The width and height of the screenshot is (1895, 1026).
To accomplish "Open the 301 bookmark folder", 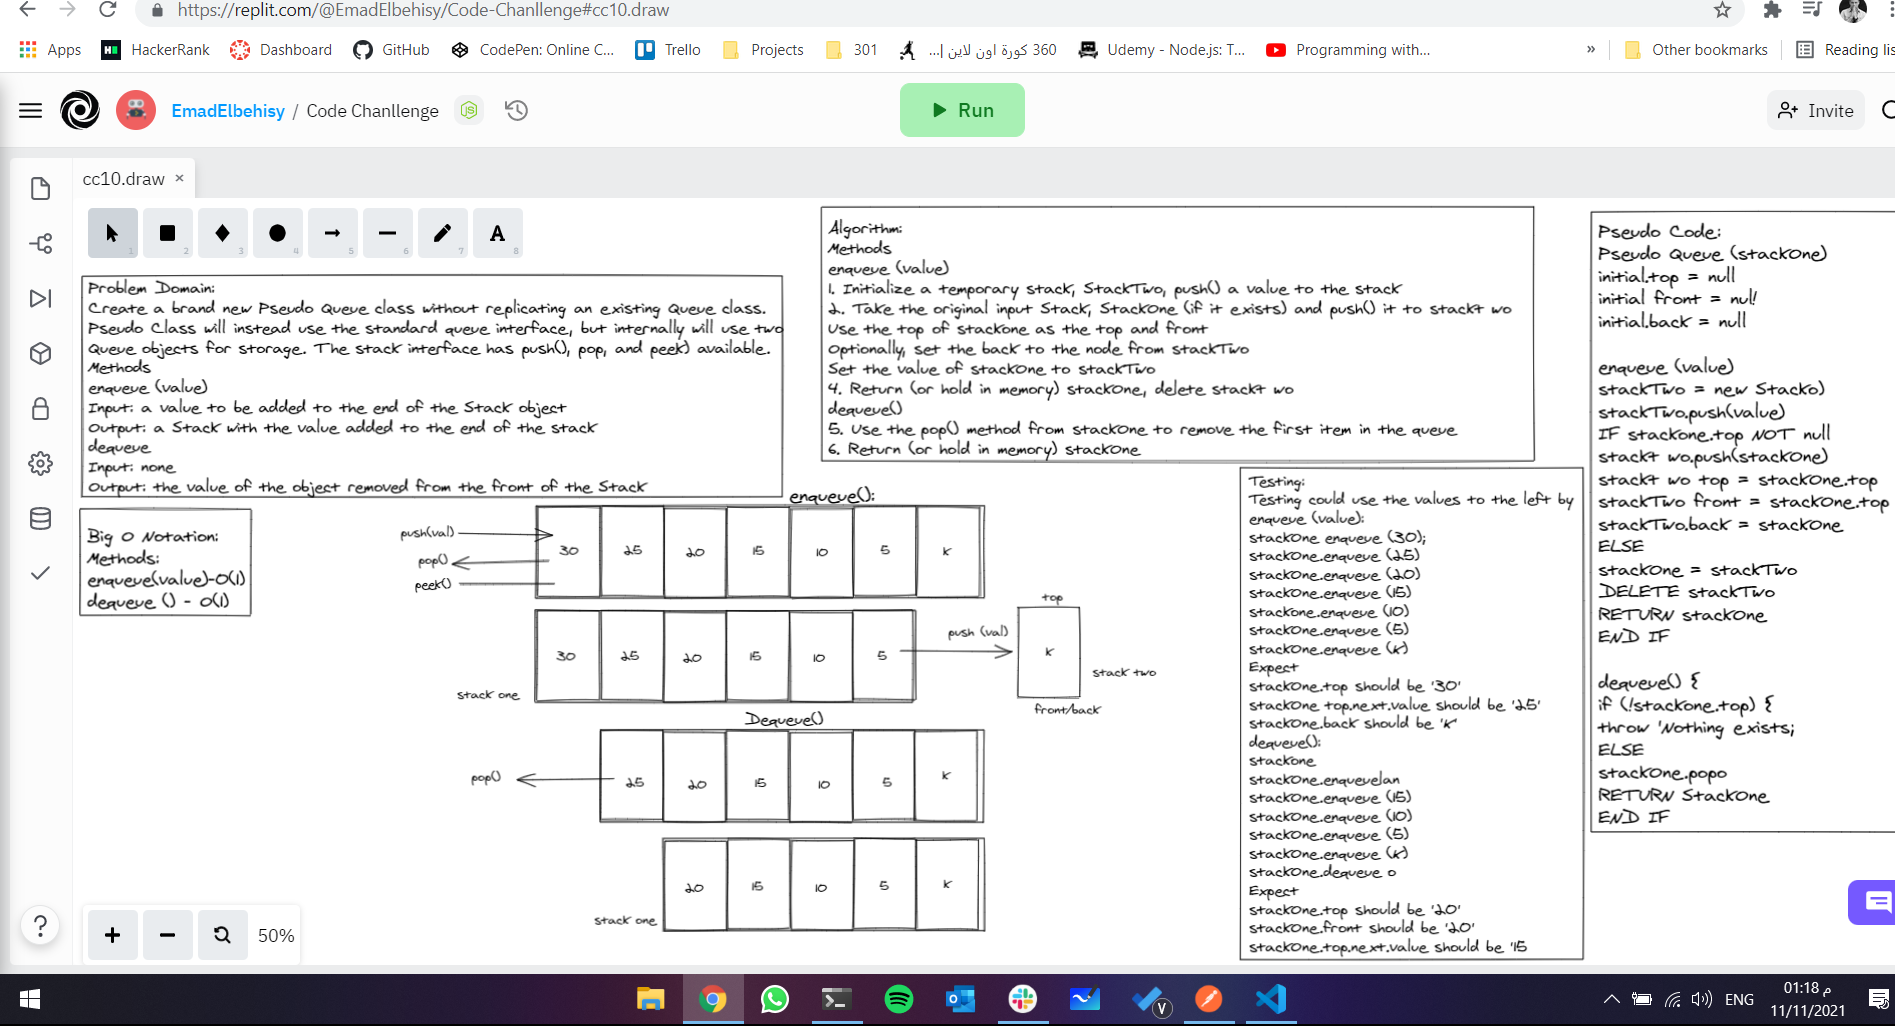I will (851, 50).
